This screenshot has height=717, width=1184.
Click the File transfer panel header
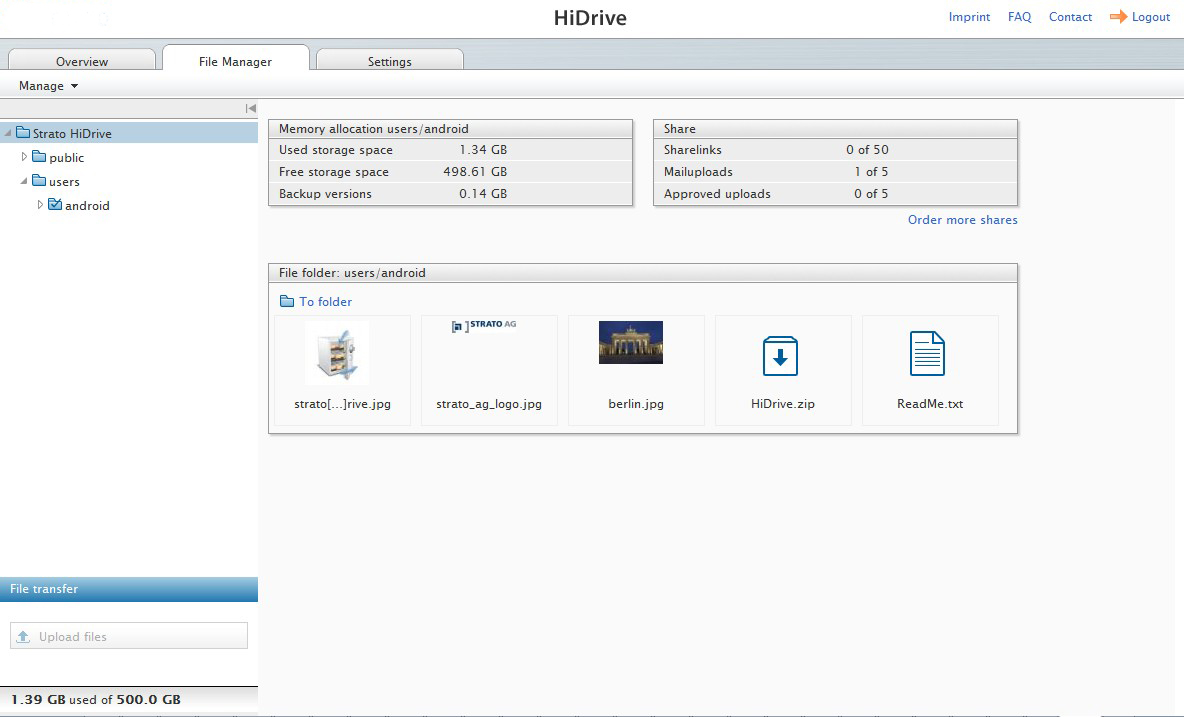coord(128,589)
